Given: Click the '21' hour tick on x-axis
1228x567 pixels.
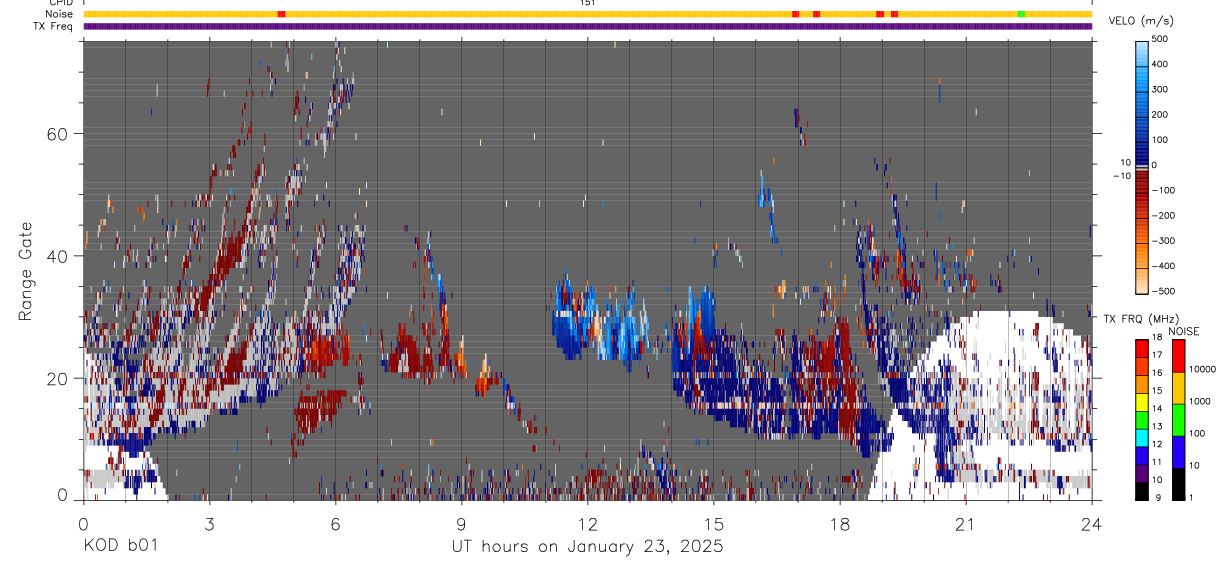Looking at the screenshot, I should tap(965, 523).
